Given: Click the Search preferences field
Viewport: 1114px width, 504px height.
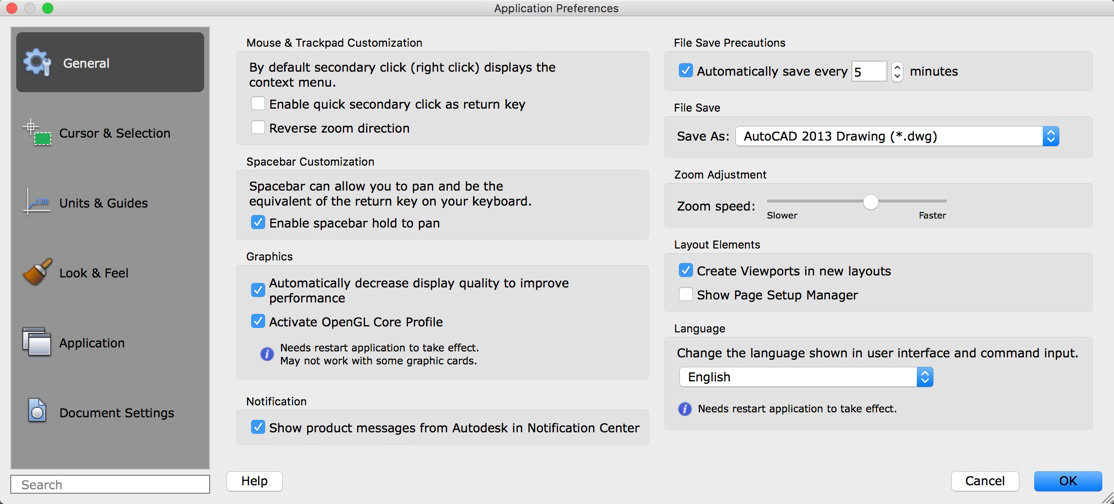Looking at the screenshot, I should (x=110, y=484).
